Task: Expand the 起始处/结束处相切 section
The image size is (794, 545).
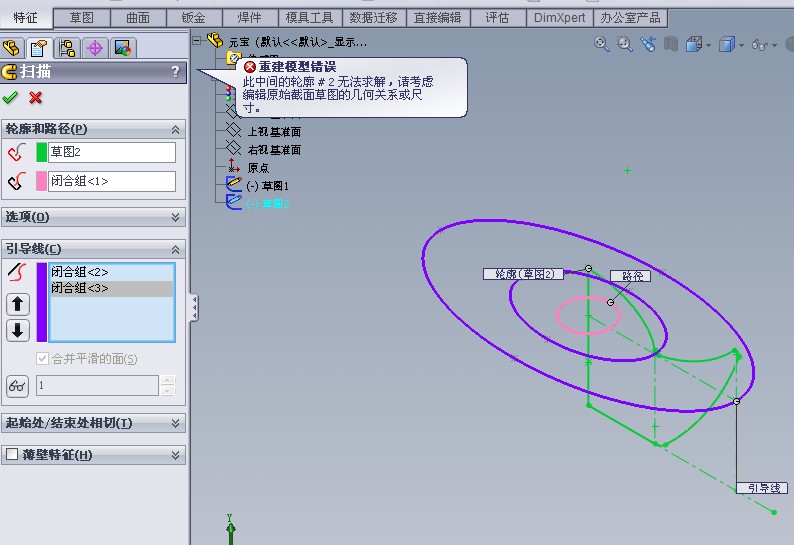Action: 175,423
